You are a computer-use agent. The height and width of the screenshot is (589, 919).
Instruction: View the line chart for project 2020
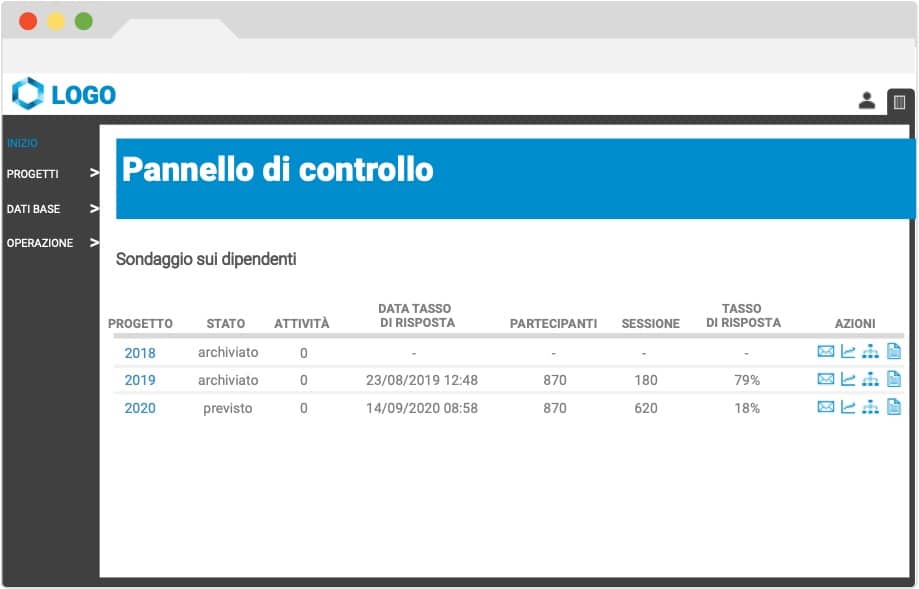847,406
